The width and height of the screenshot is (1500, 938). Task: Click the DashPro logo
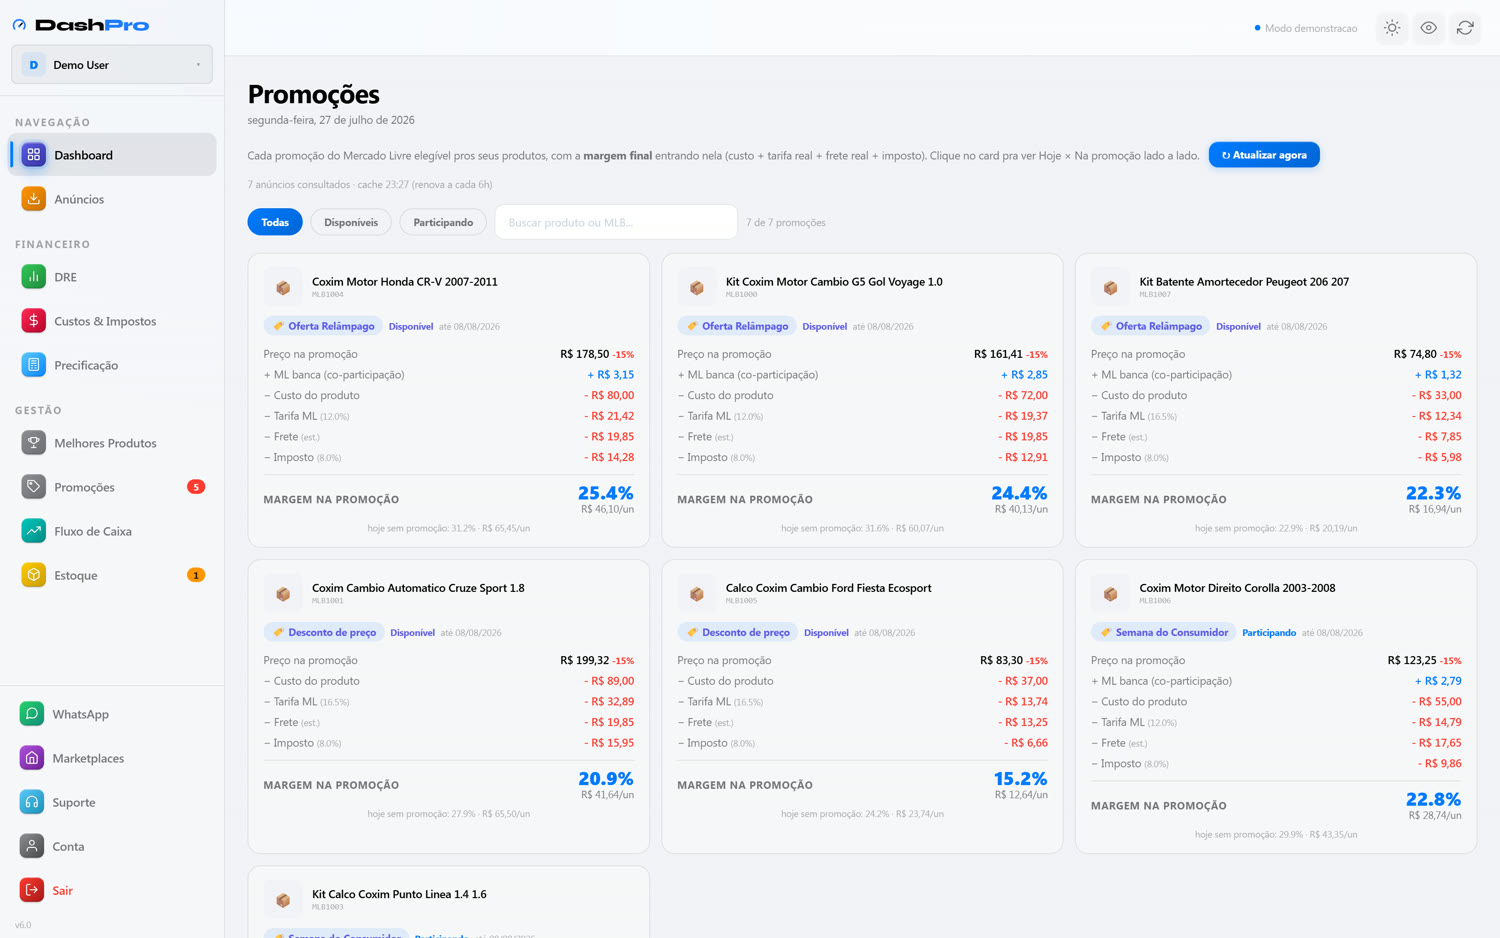pos(81,25)
